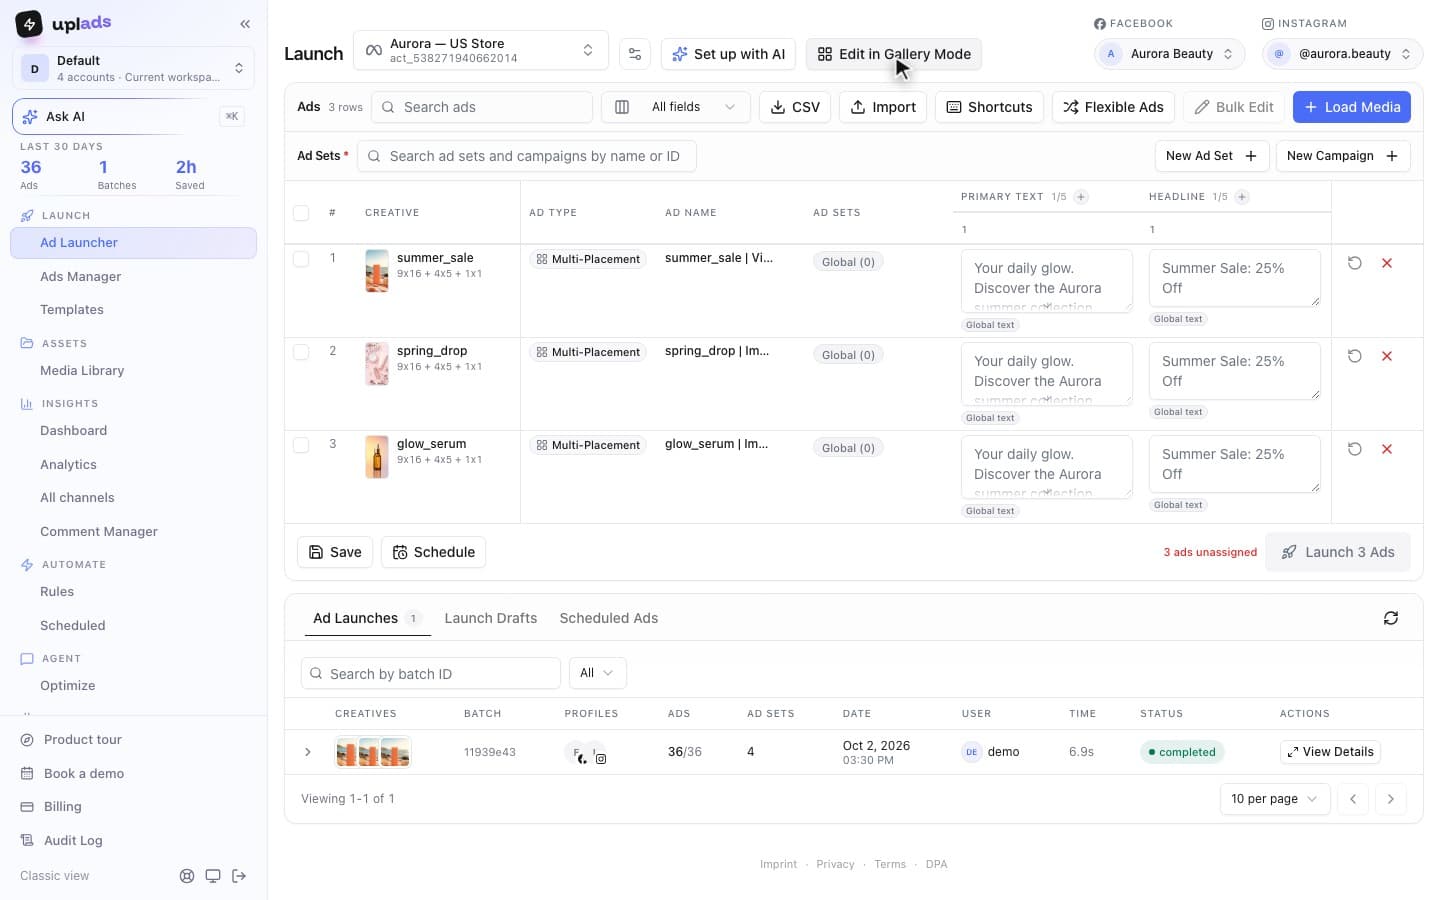Select all ads with header checkbox
The height and width of the screenshot is (900, 1440).
[x=301, y=213]
